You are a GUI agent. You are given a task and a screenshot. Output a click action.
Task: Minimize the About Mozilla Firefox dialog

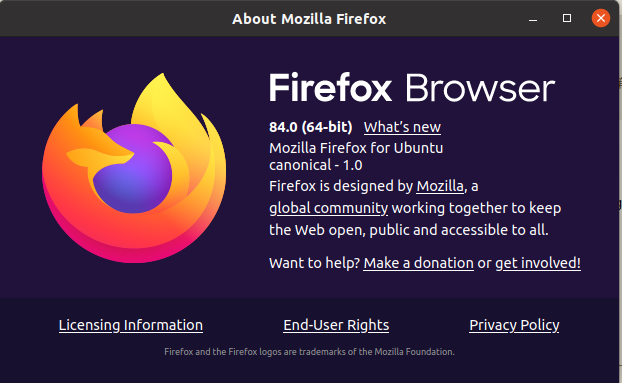[533, 19]
